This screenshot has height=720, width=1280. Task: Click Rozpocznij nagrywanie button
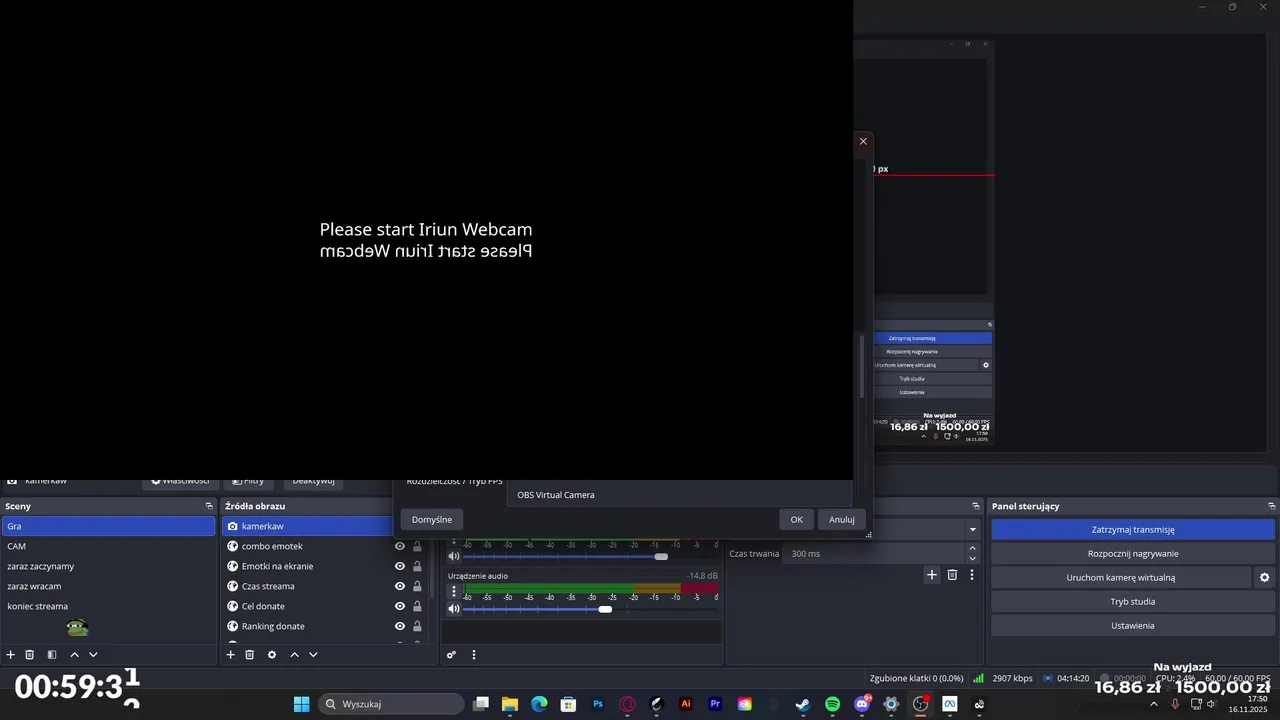coord(1133,554)
